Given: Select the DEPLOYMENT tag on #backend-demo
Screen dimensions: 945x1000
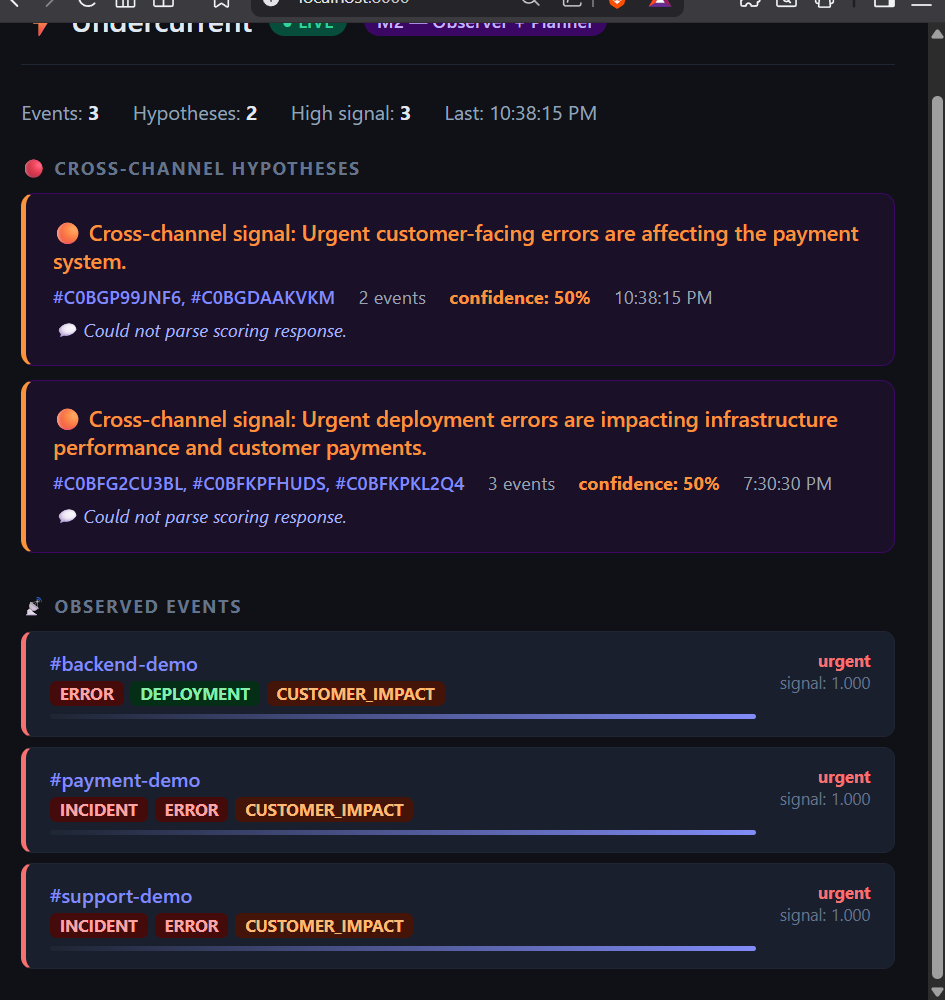Looking at the screenshot, I should 195,694.
